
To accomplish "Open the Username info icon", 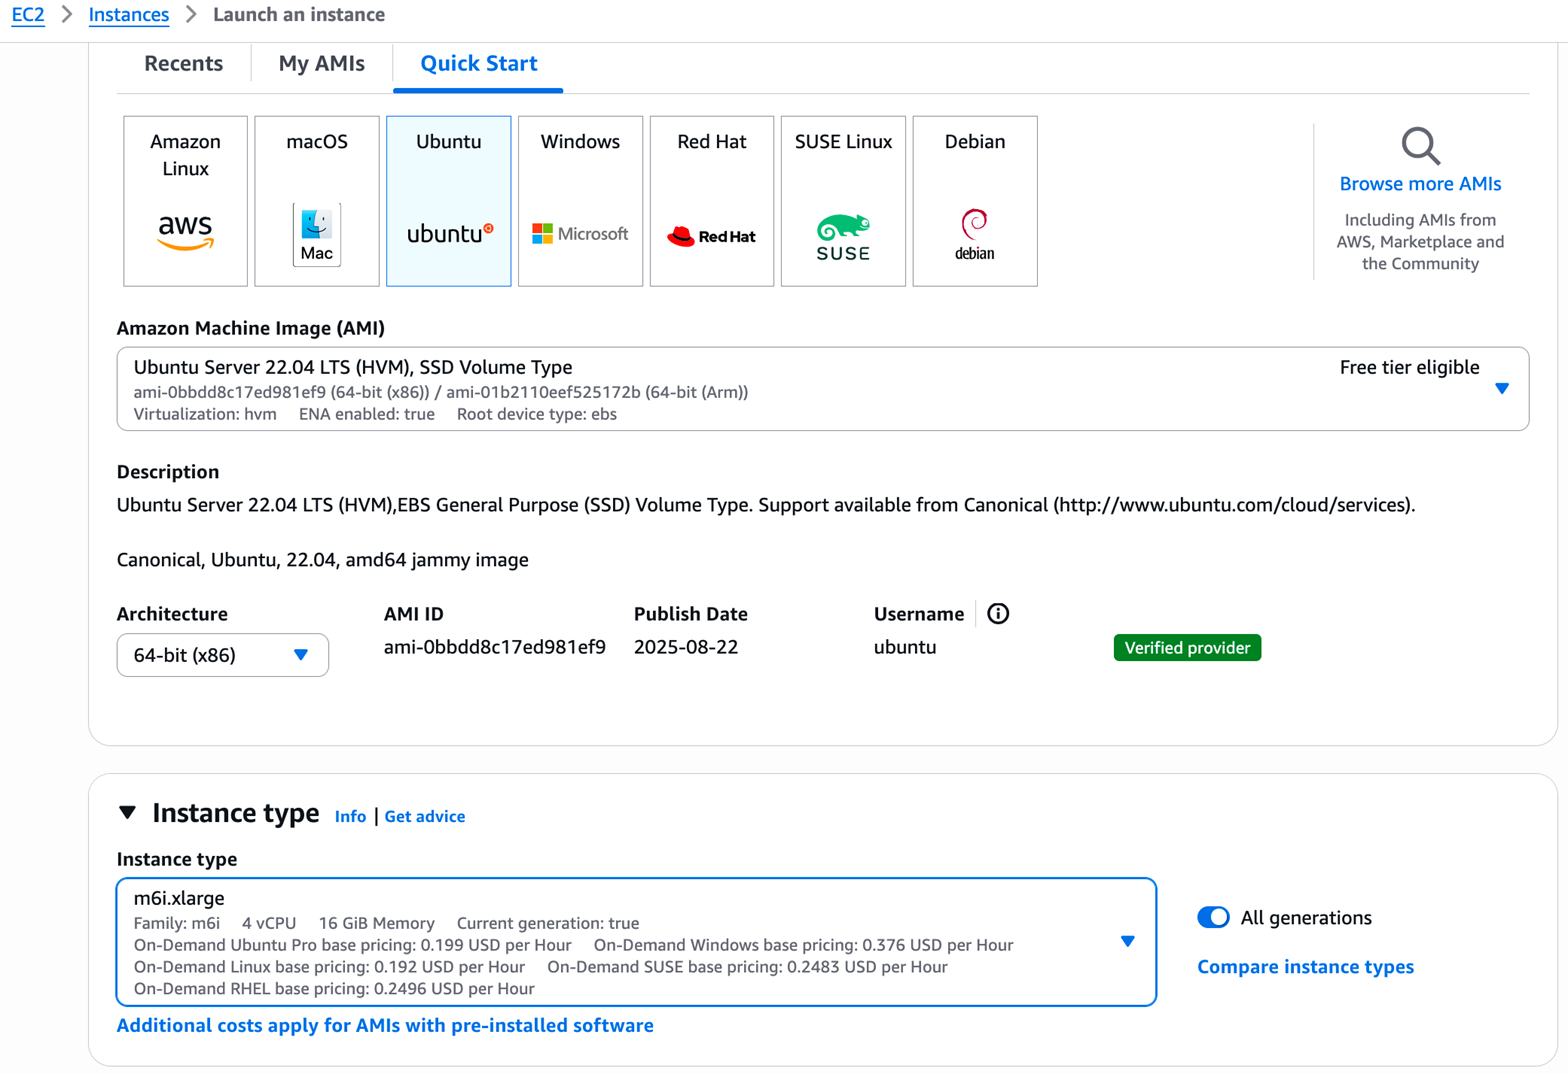I will [998, 613].
